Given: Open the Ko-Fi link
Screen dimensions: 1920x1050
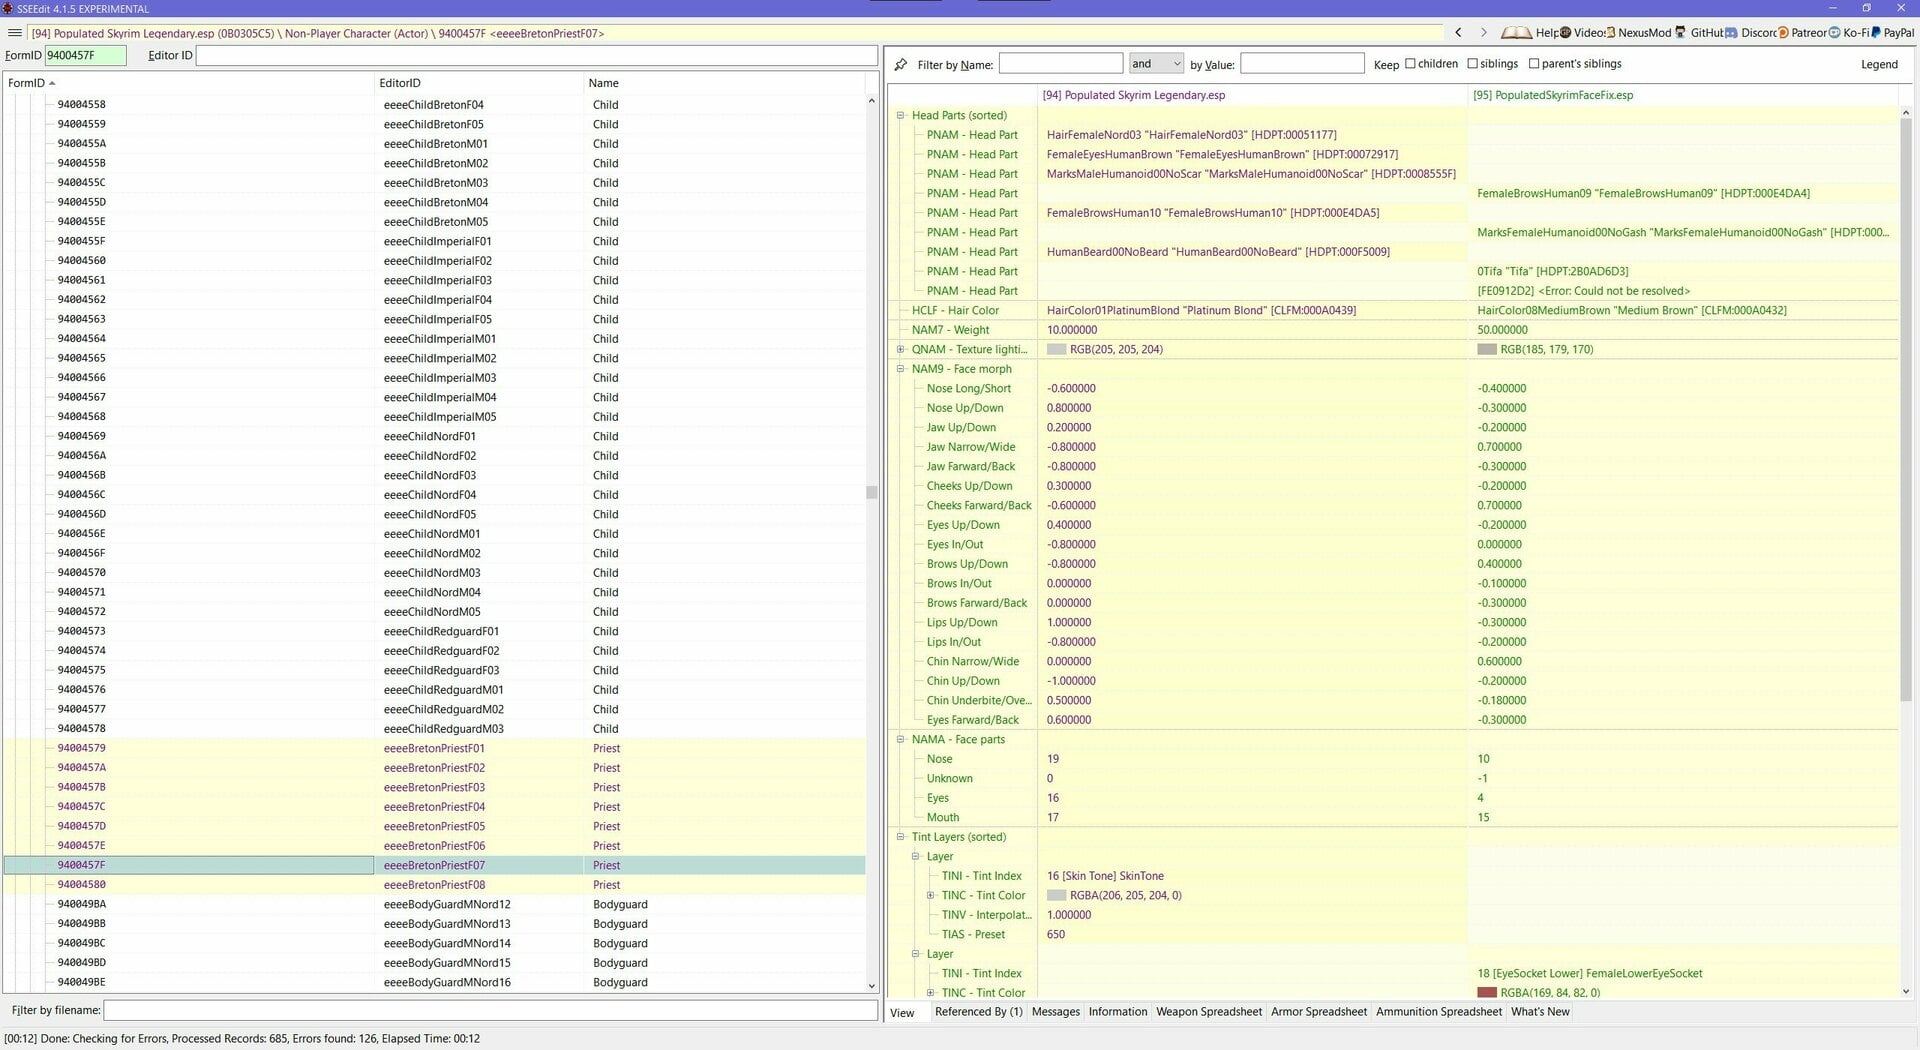Looking at the screenshot, I should click(1848, 33).
